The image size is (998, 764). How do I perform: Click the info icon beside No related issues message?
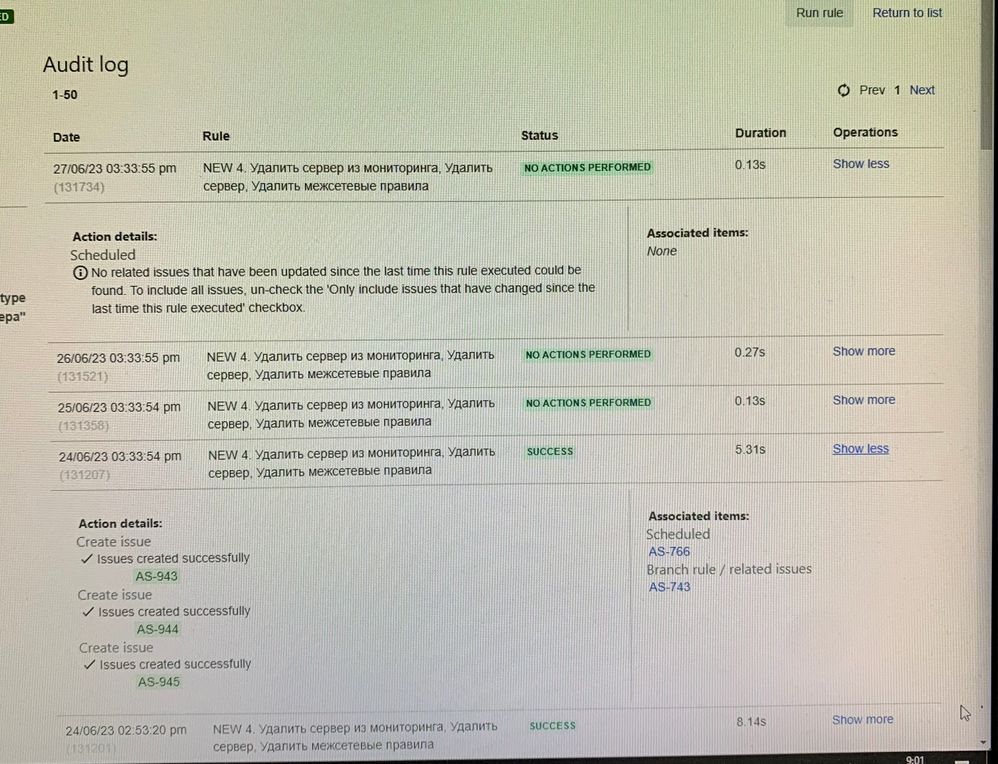[x=80, y=272]
